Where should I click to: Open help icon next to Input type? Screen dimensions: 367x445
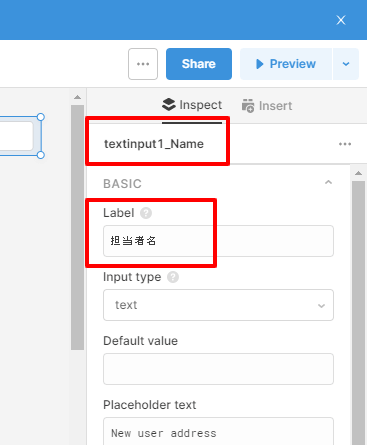pos(173,277)
